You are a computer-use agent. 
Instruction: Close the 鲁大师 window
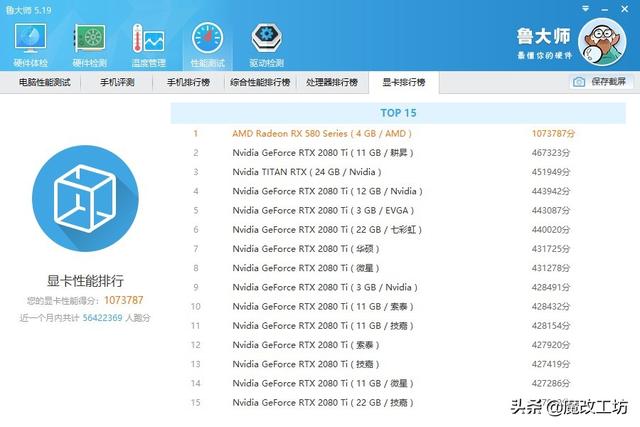point(624,9)
